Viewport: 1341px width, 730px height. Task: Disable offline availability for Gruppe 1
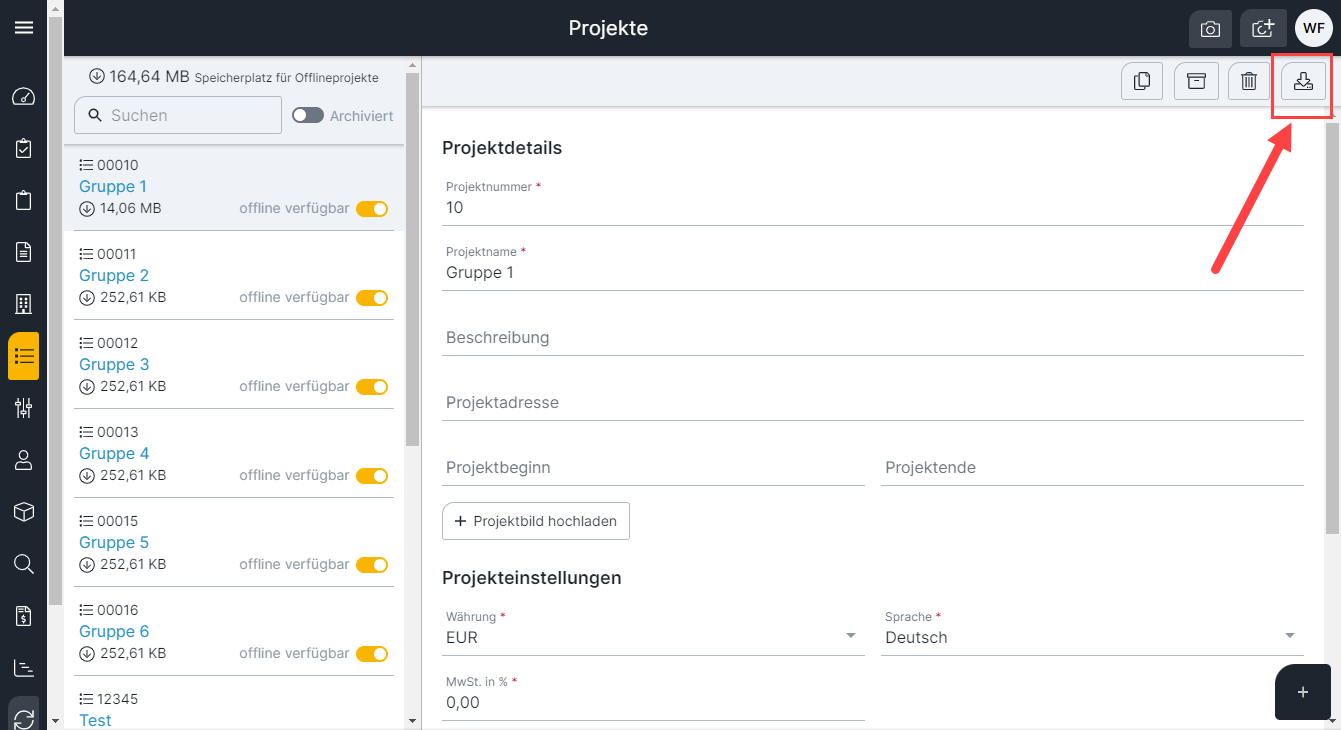pos(372,209)
